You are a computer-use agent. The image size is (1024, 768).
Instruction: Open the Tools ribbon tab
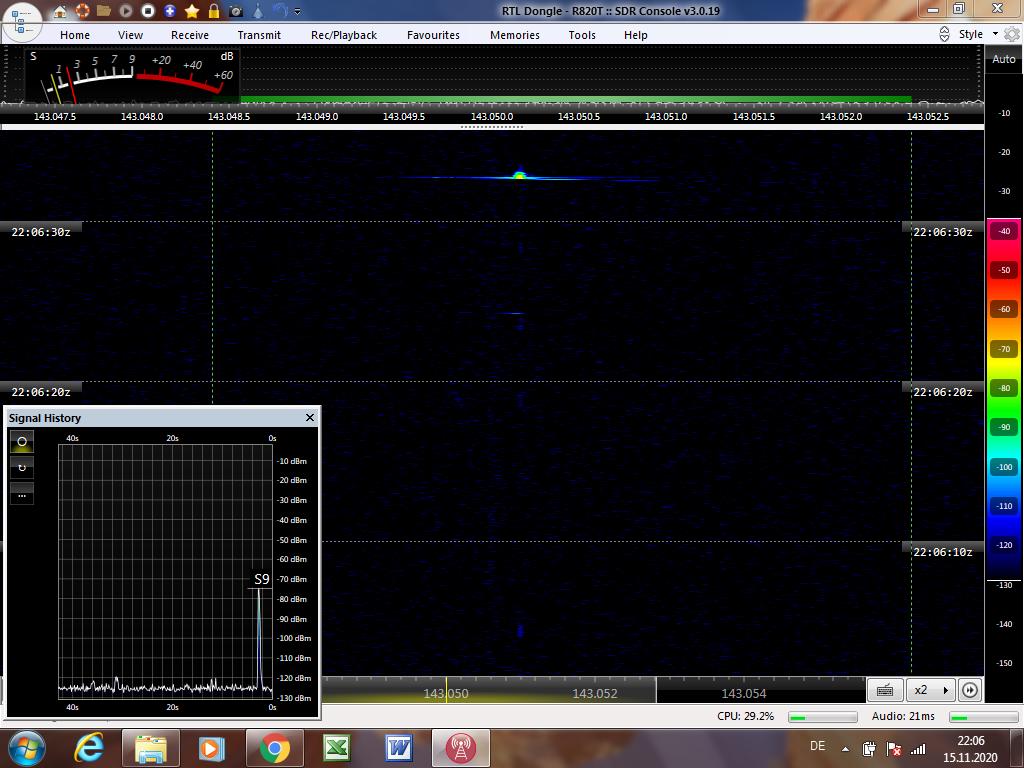(x=582, y=35)
